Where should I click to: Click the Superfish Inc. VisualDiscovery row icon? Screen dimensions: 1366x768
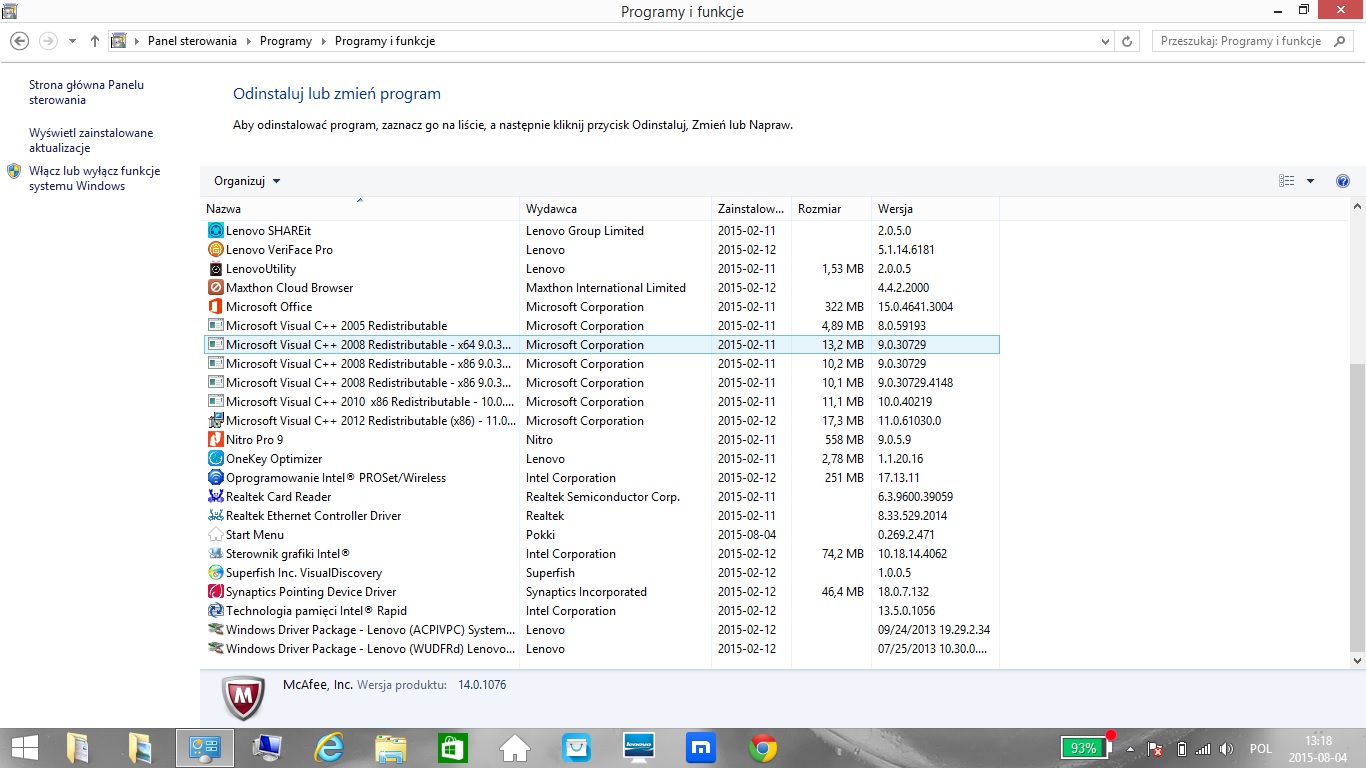[216, 573]
